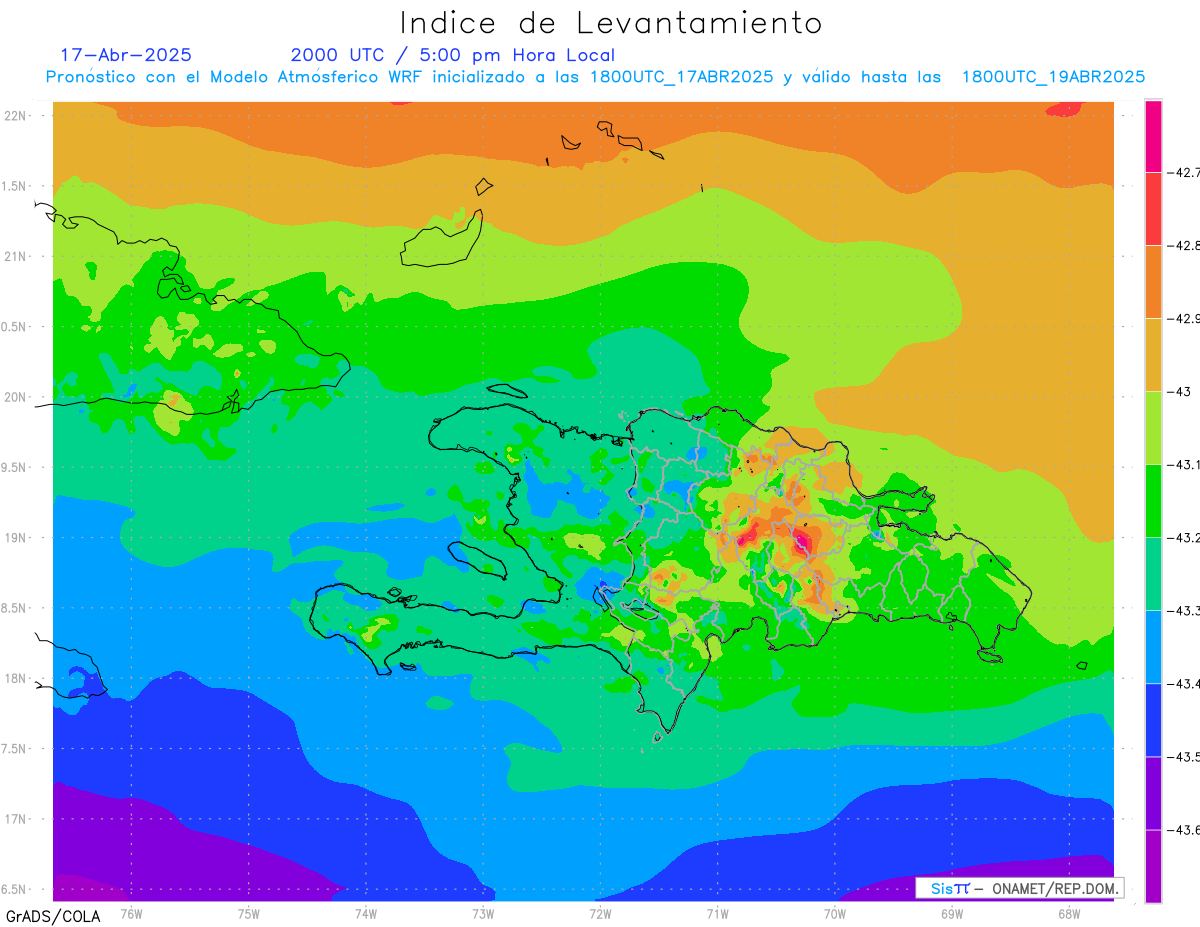Click the "SisTT - ONAMET/REP.DOM." label box
The image size is (1200, 927).
tap(1019, 888)
